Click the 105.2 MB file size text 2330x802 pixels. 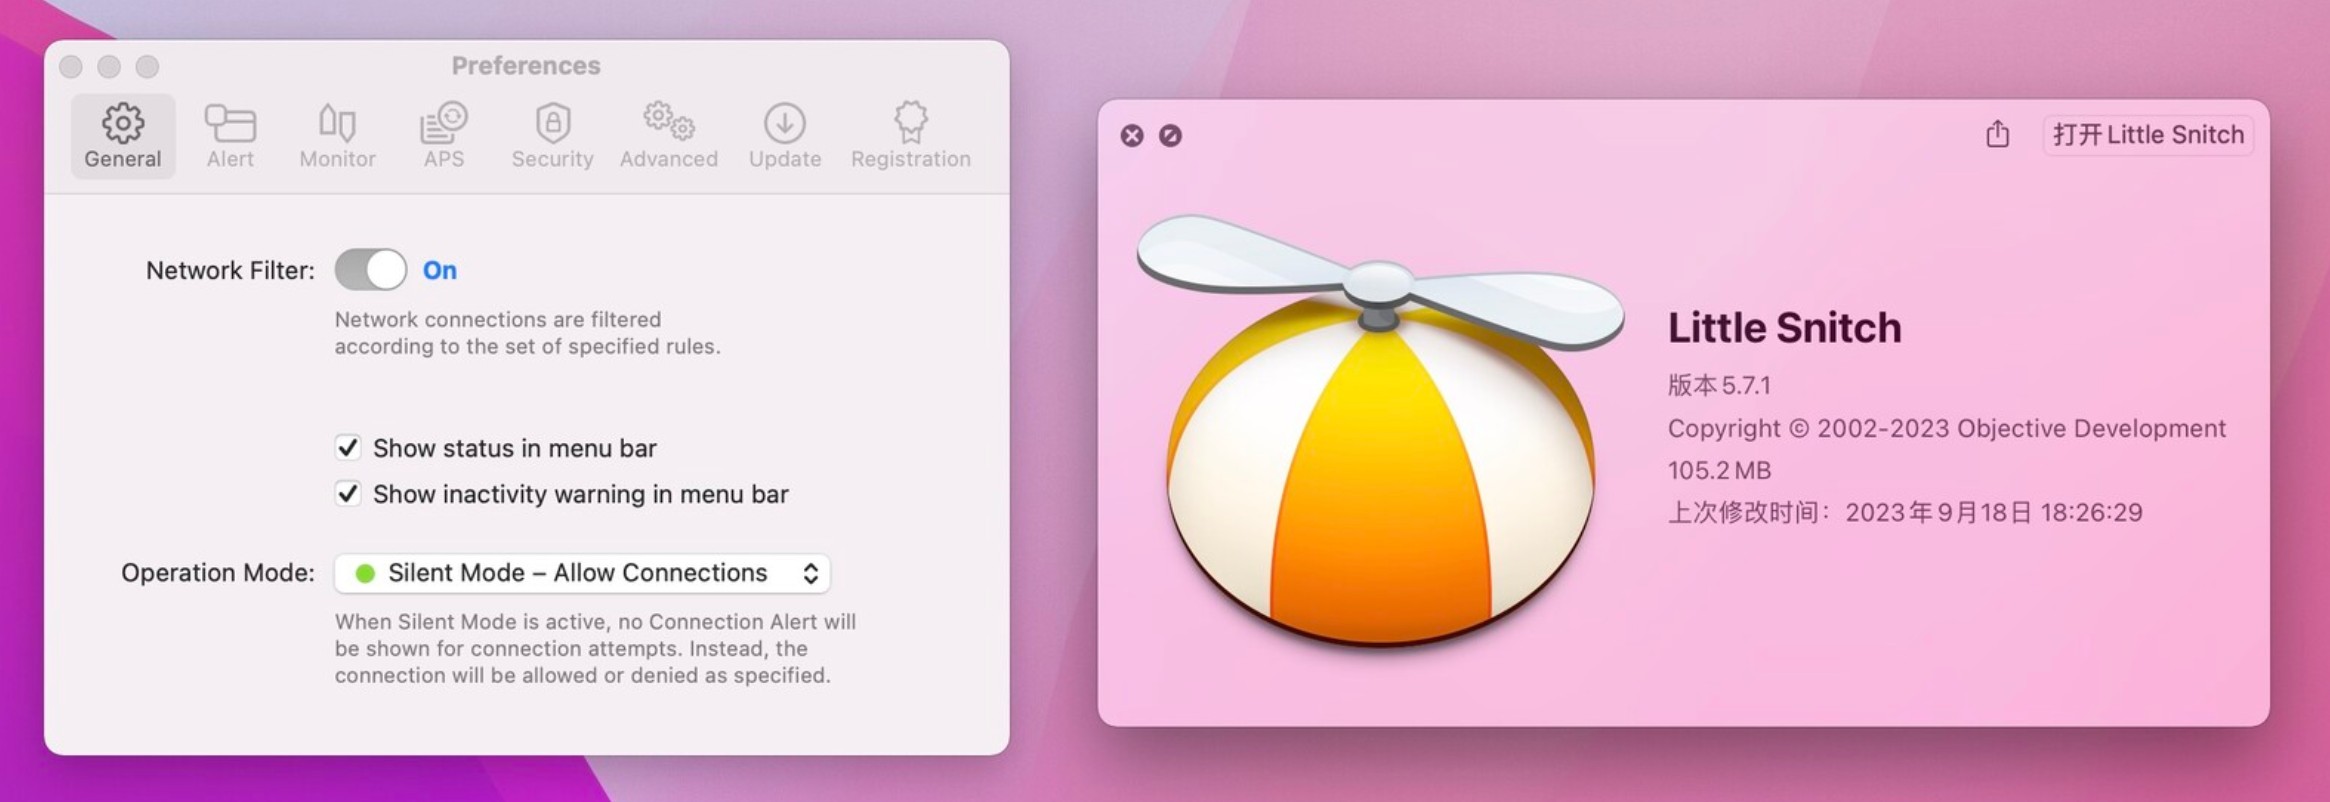[x=1719, y=470]
